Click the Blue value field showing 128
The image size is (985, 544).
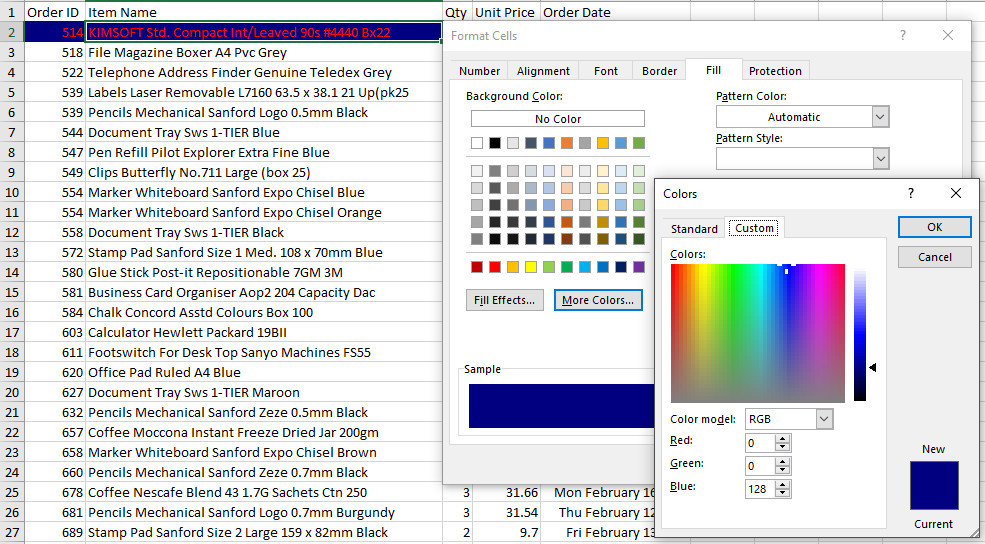click(x=760, y=489)
